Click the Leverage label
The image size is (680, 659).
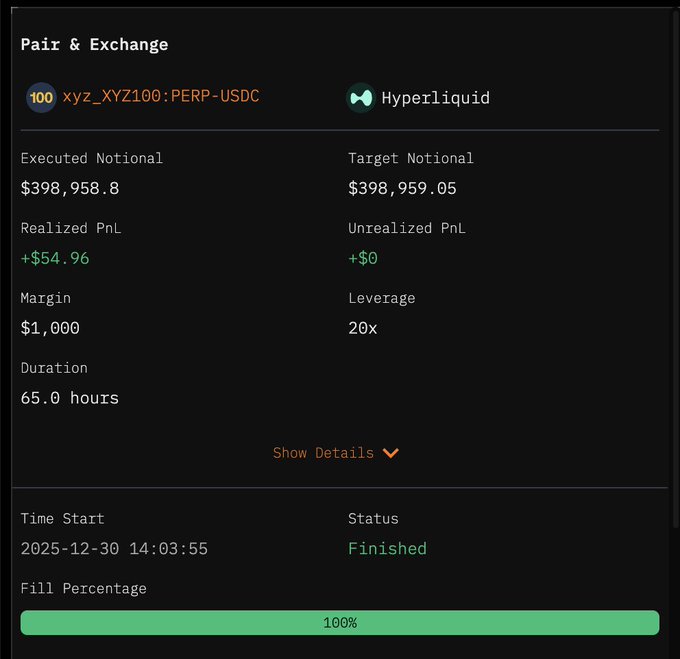pos(381,298)
